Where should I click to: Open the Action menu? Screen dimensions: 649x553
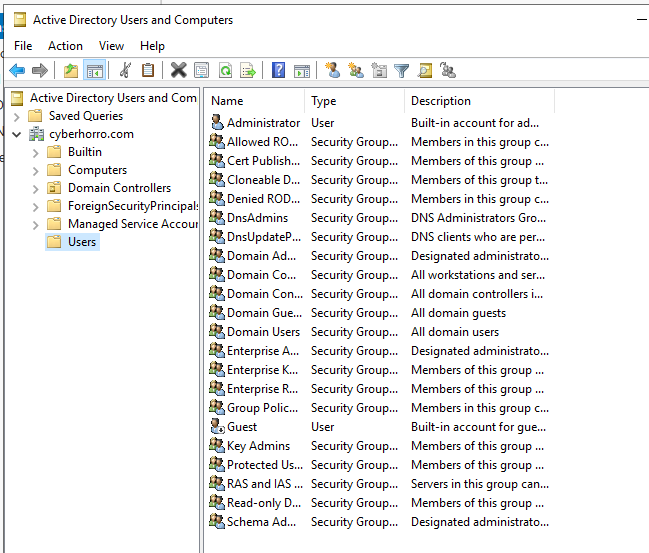click(x=65, y=46)
